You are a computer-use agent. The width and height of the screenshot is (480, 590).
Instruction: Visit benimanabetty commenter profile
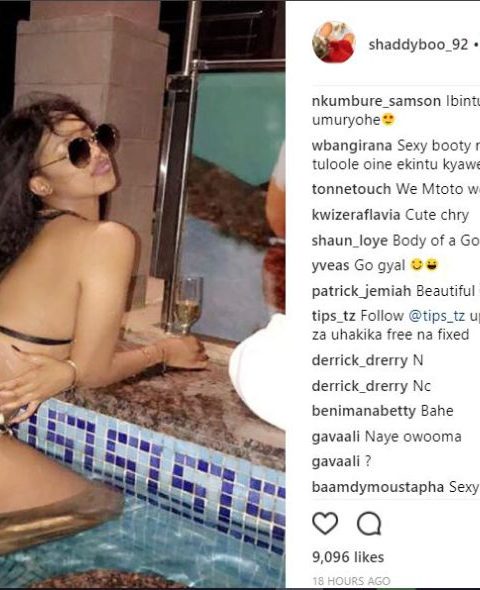[x=364, y=411]
